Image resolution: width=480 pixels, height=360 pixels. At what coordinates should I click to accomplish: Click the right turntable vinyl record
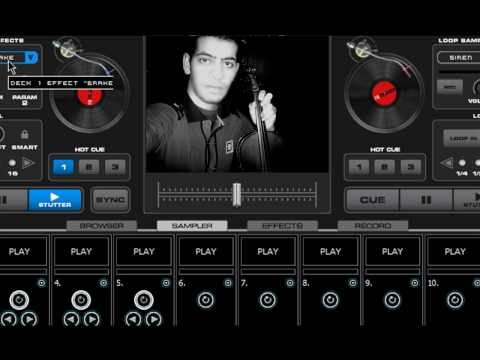click(x=384, y=93)
